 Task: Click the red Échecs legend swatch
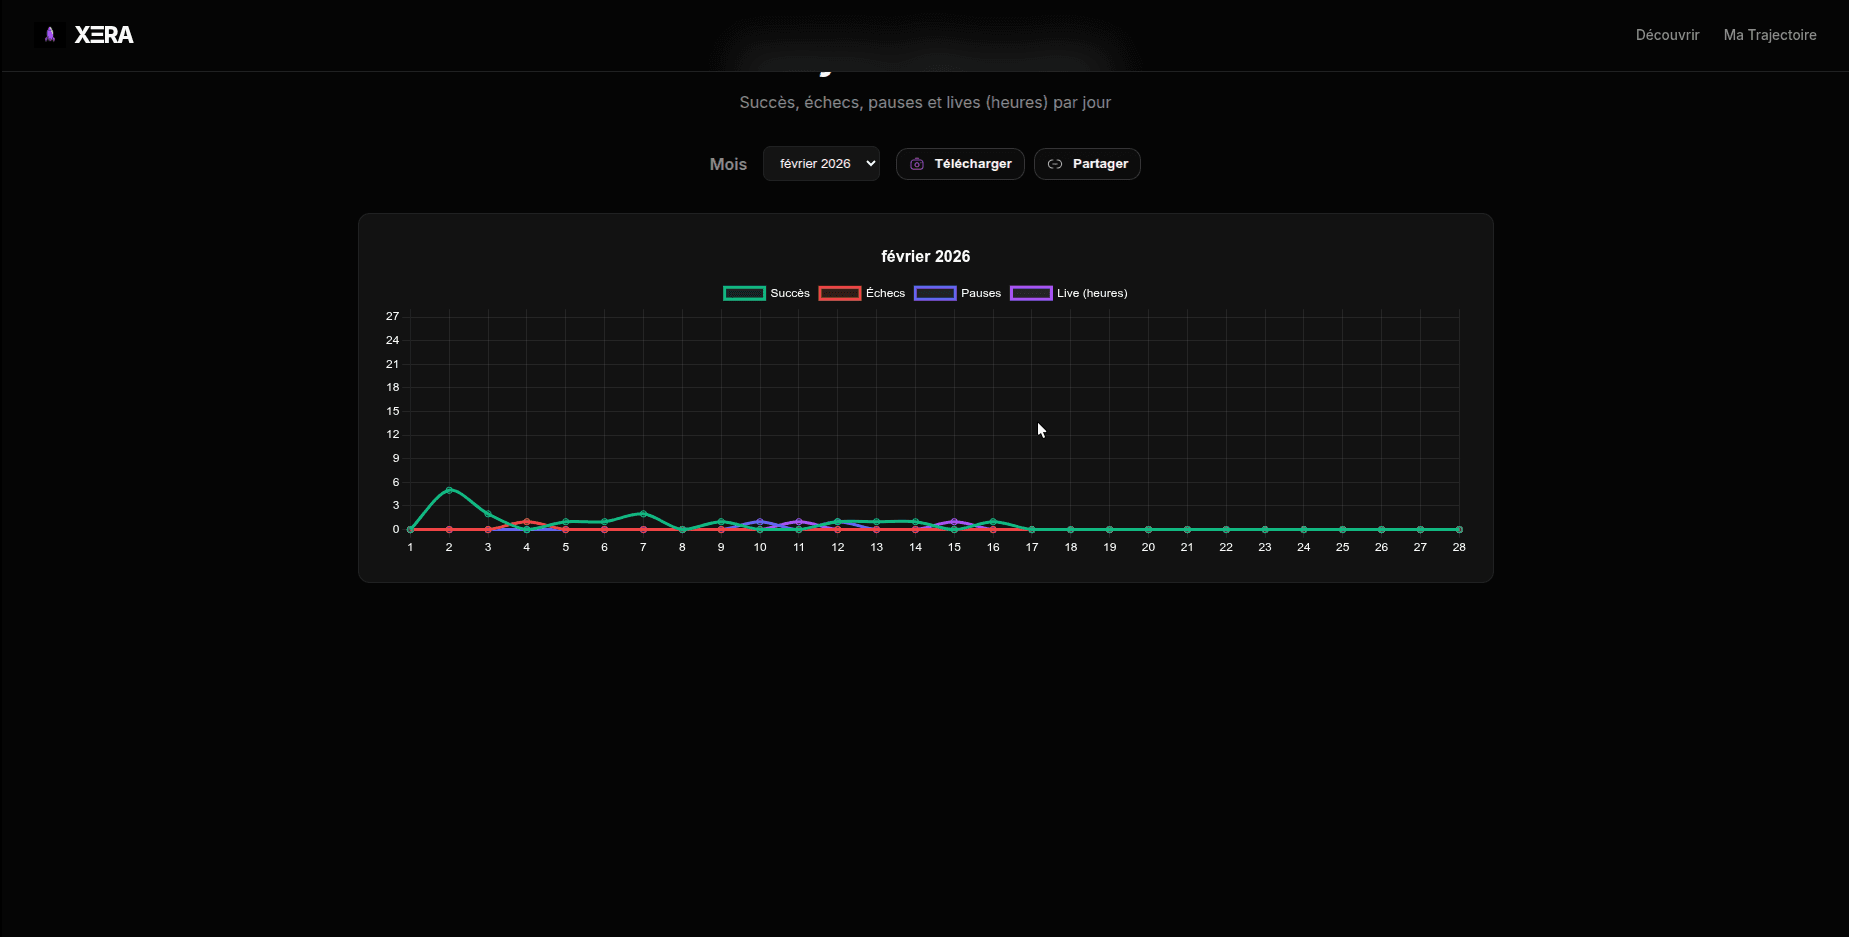point(840,293)
